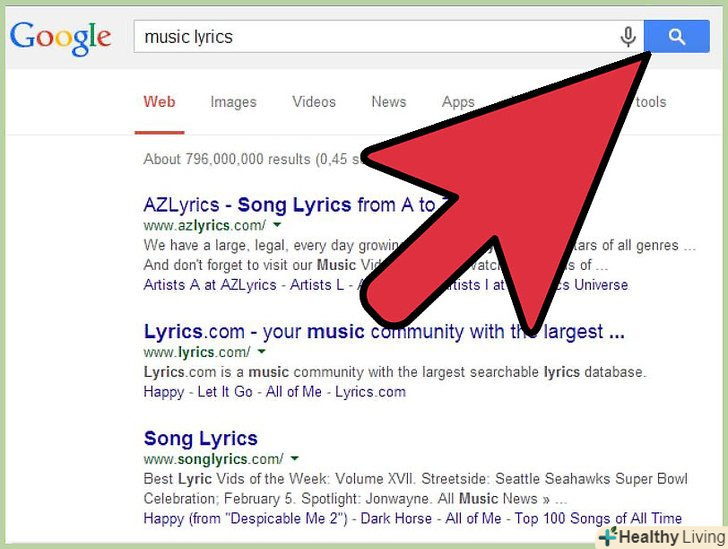Viewport: 728px width, 549px height.
Task: Click the voice search microphone icon
Action: coord(628,37)
